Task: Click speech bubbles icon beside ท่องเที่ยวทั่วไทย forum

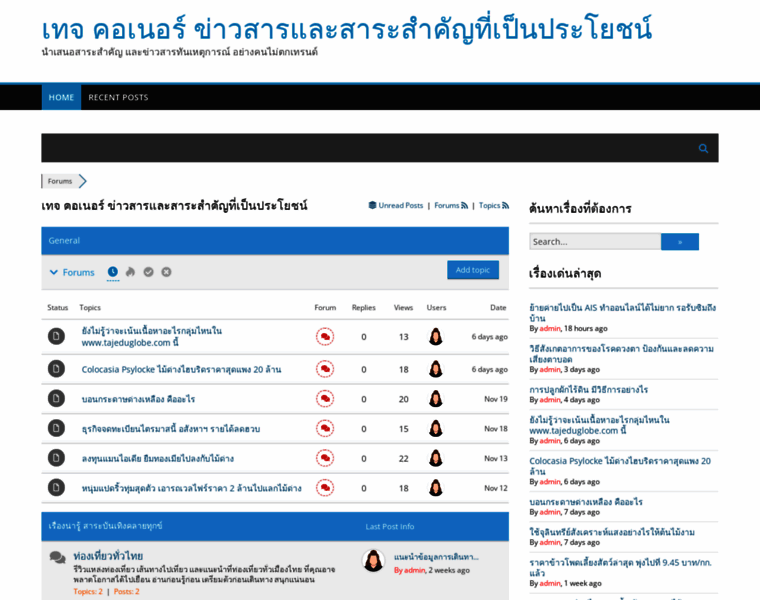Action: tap(57, 557)
